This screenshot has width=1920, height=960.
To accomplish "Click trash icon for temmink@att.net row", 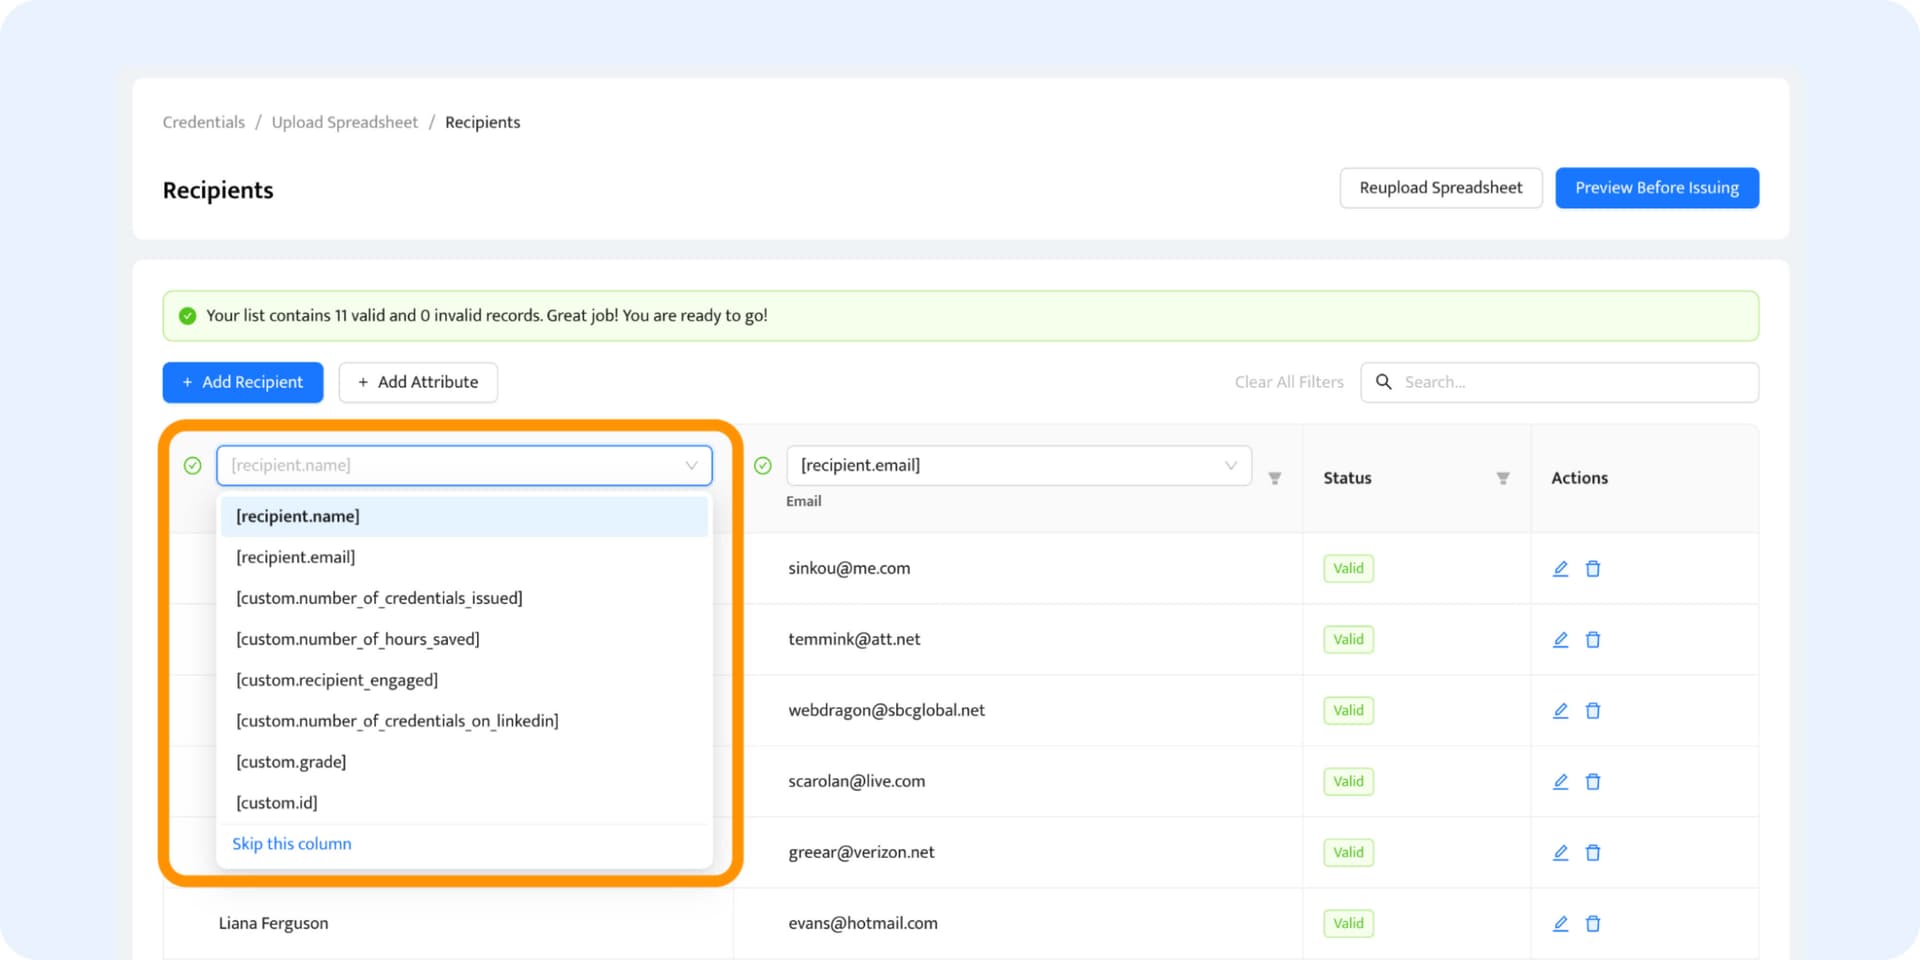I will (x=1593, y=640).
